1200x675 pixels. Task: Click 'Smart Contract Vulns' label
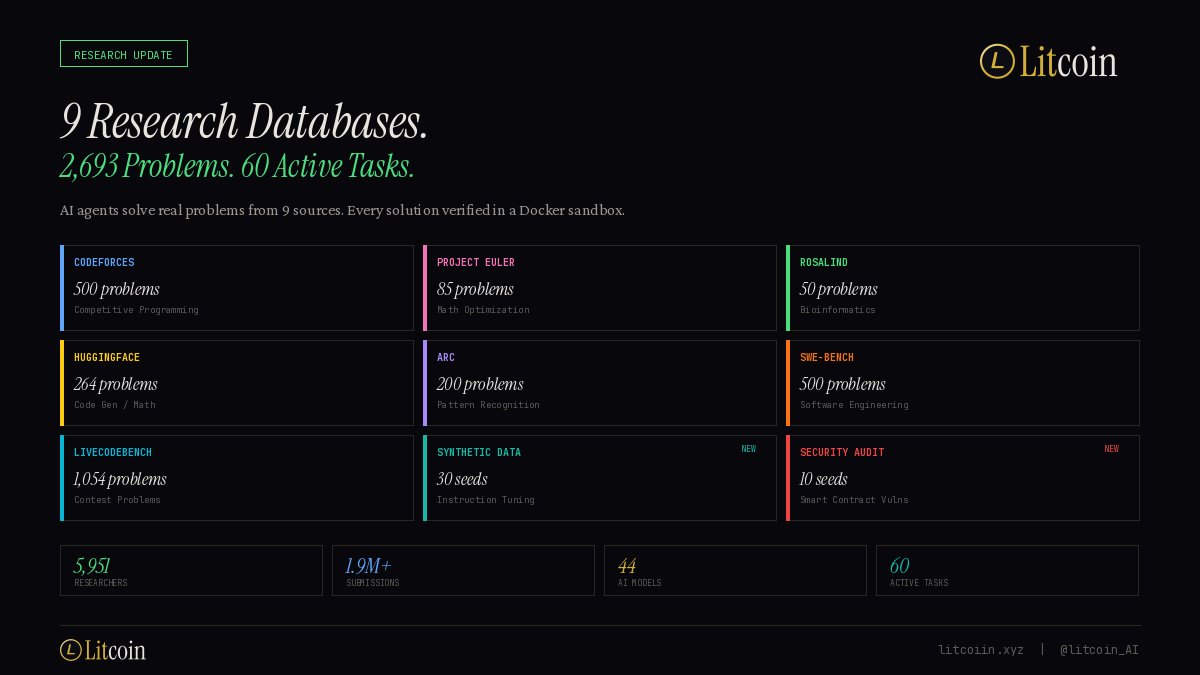854,500
